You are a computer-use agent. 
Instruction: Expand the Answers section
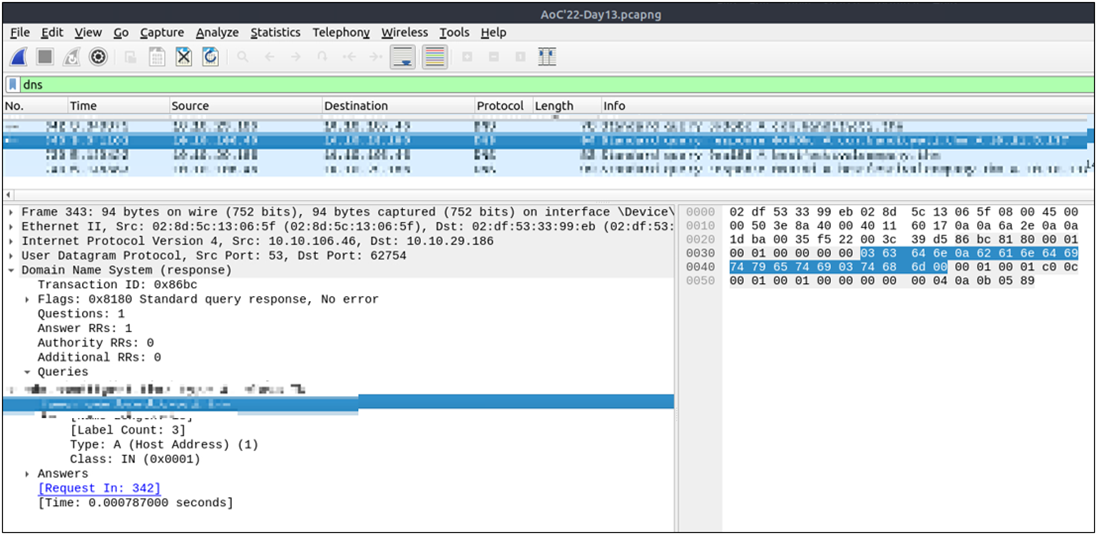pyautogui.click(x=27, y=474)
